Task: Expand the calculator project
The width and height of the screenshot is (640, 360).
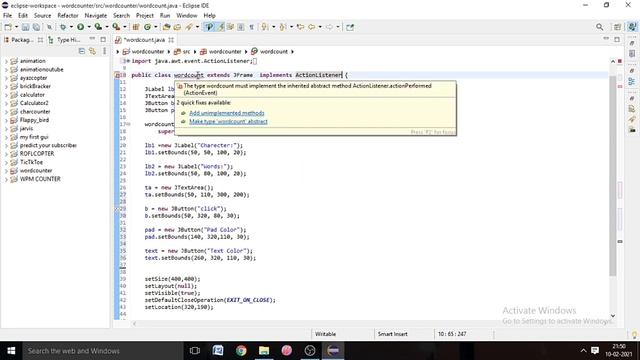Action: 6,95
